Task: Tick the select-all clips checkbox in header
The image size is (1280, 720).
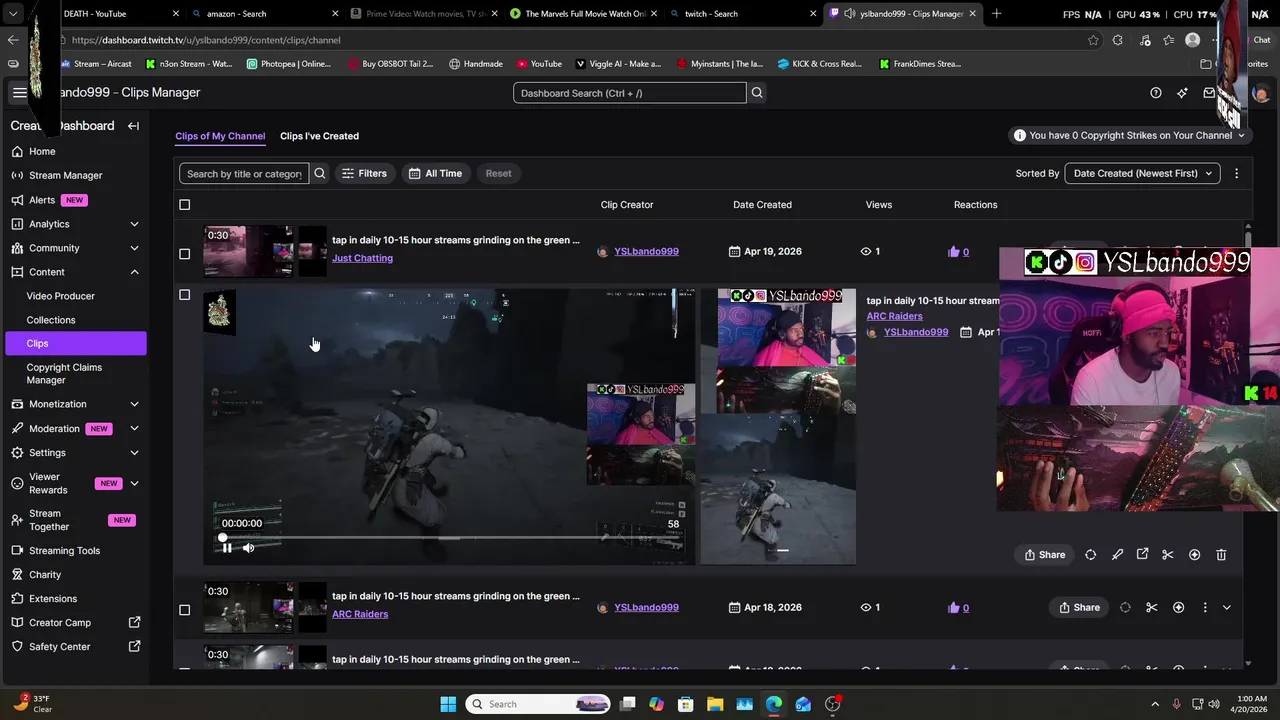Action: pos(184,205)
